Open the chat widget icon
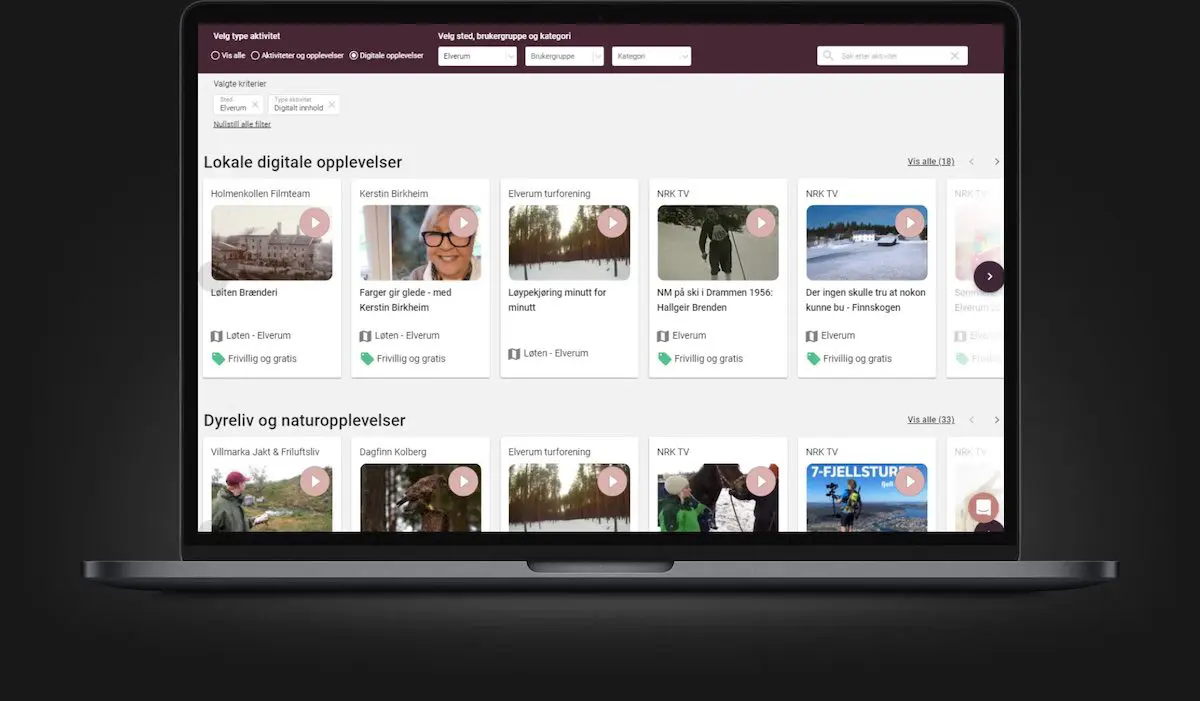The image size is (1200, 701). pyautogui.click(x=983, y=507)
